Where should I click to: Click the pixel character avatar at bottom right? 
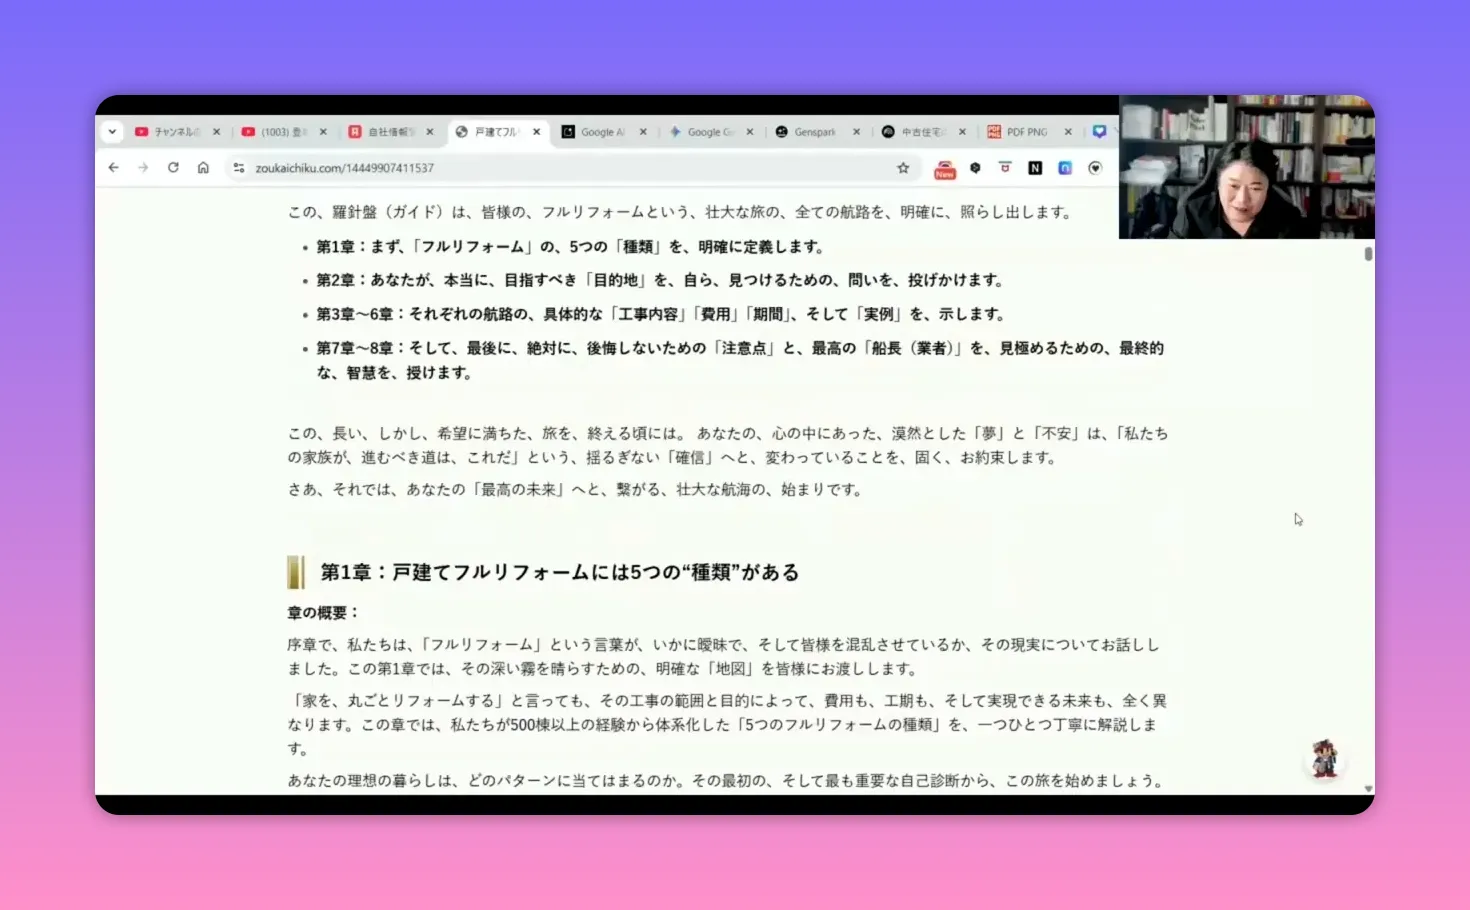click(1325, 758)
